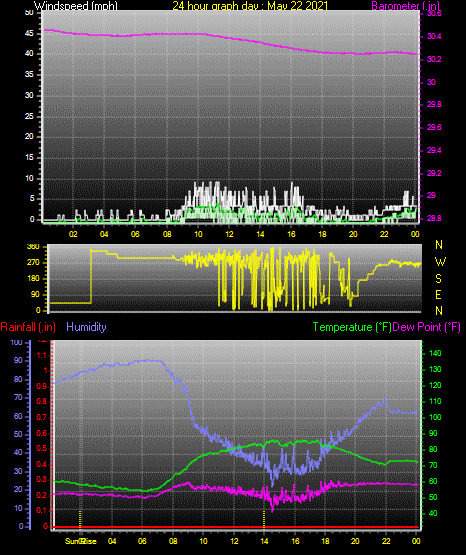Click the 'Dew Point (°F)' legend label
Image resolution: width=466 pixels, height=555 pixels.
tap(427, 327)
